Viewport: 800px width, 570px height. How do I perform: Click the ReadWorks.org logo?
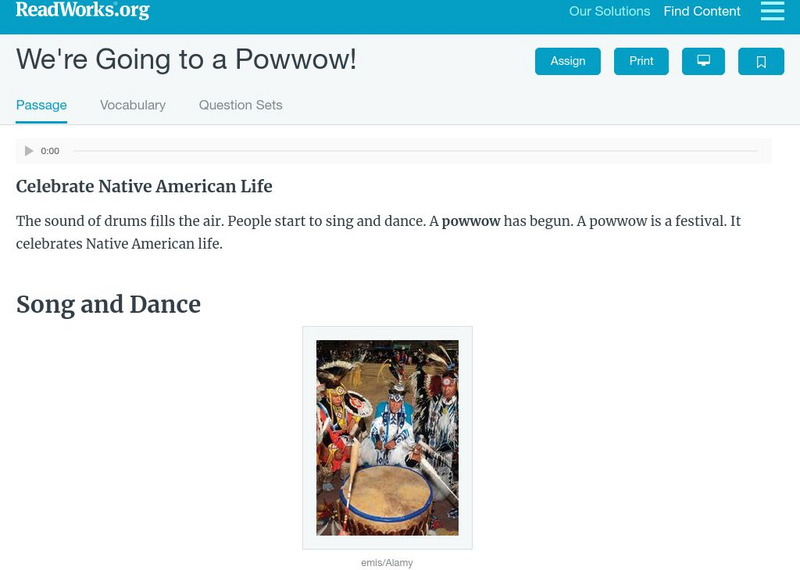click(x=82, y=11)
